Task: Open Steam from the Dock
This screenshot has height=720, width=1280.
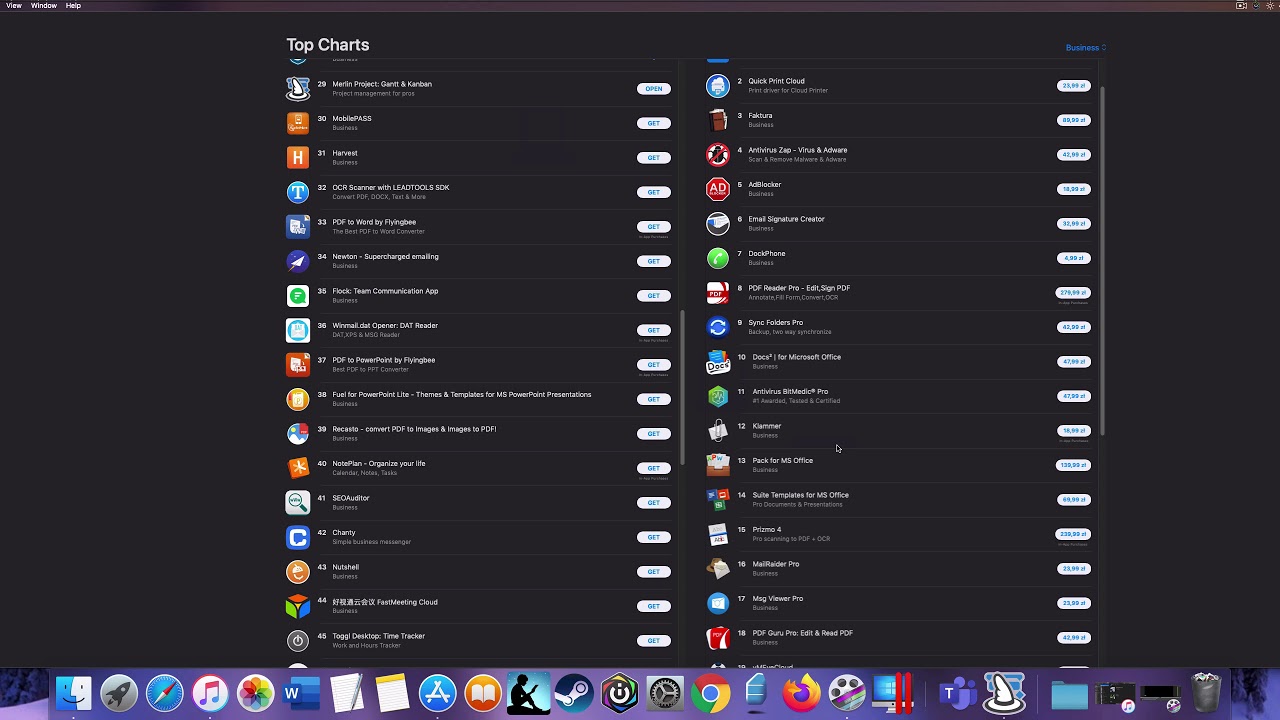Action: (573, 693)
